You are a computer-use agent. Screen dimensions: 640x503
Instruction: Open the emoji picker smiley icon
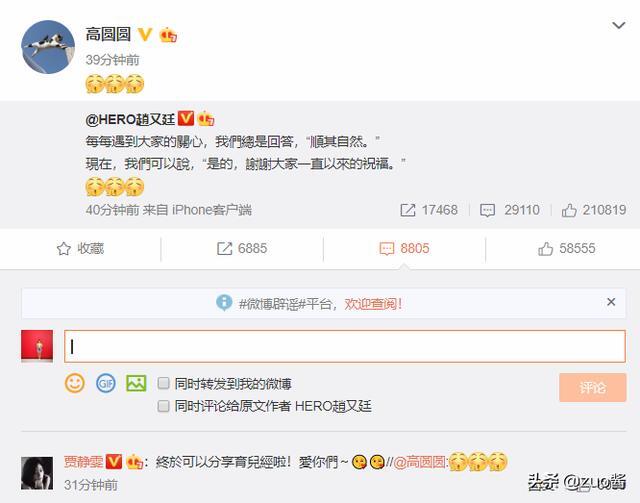pyautogui.click(x=75, y=383)
